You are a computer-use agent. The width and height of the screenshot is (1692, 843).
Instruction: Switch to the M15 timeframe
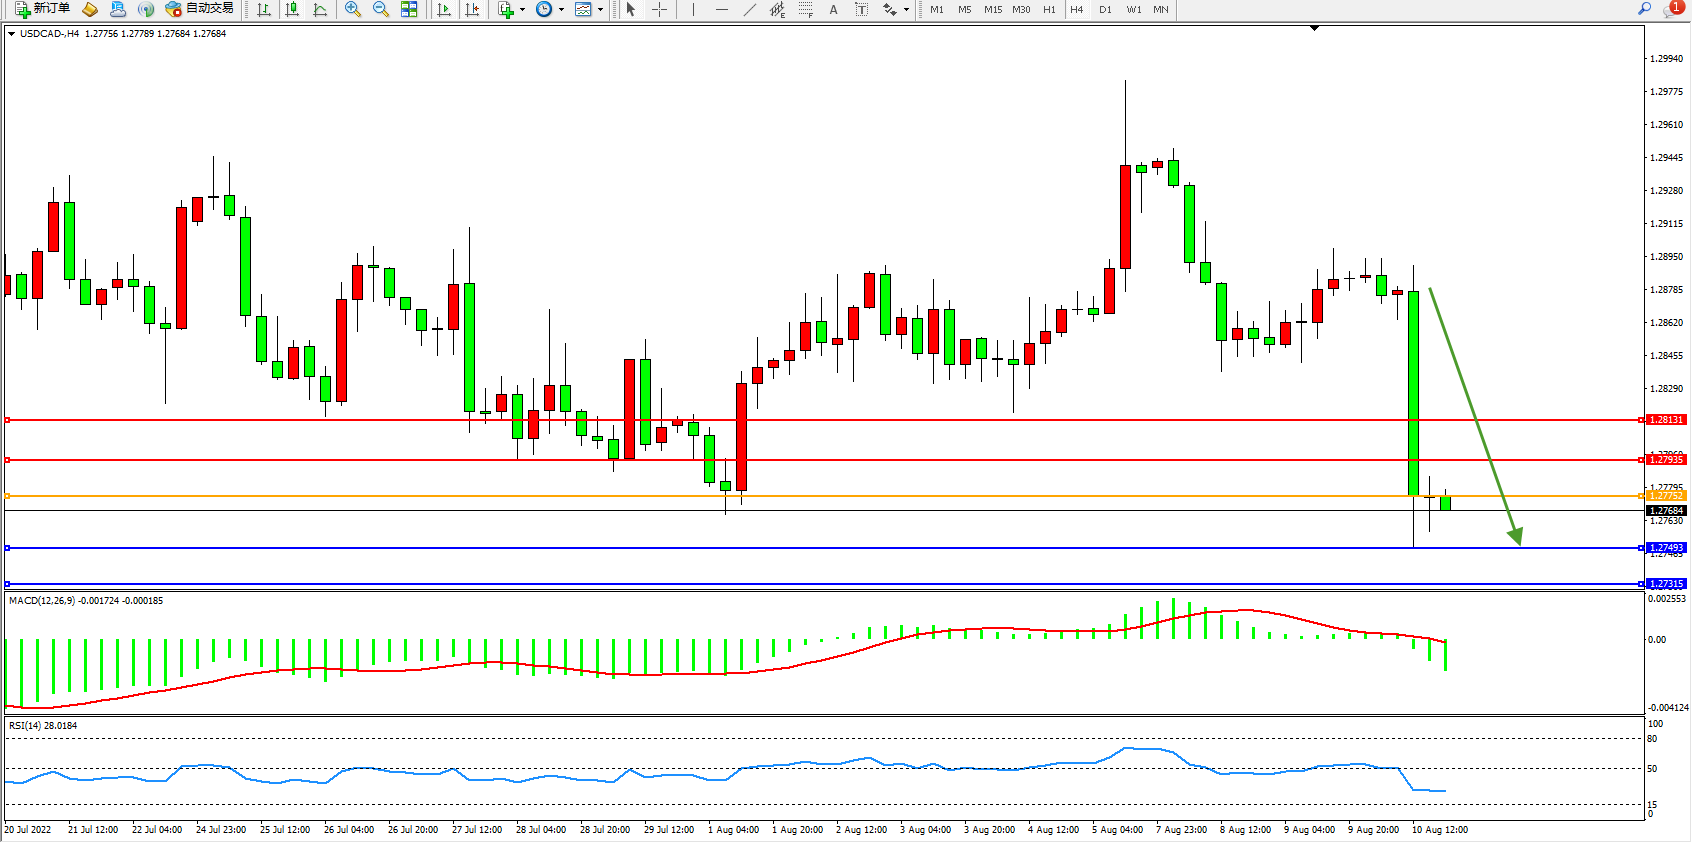click(x=992, y=9)
